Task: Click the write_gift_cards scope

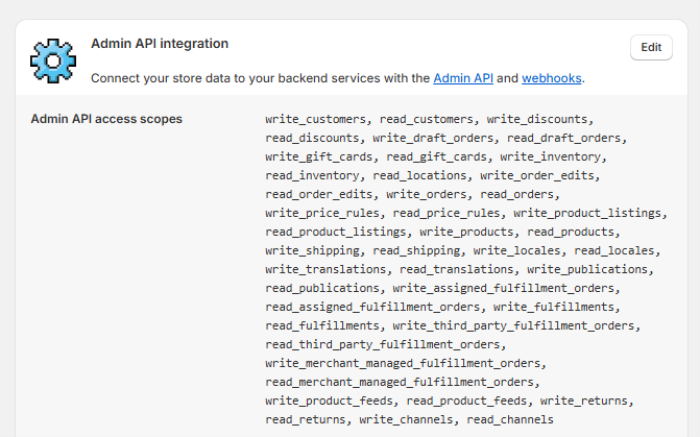Action: pyautogui.click(x=321, y=157)
